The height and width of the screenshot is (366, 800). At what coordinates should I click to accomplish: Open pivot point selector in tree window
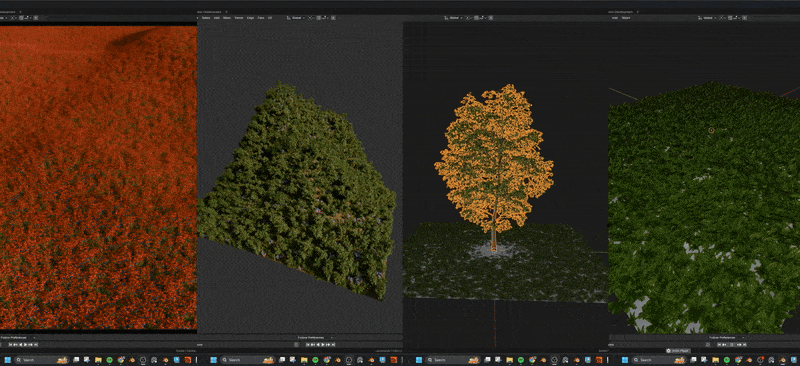click(x=469, y=17)
